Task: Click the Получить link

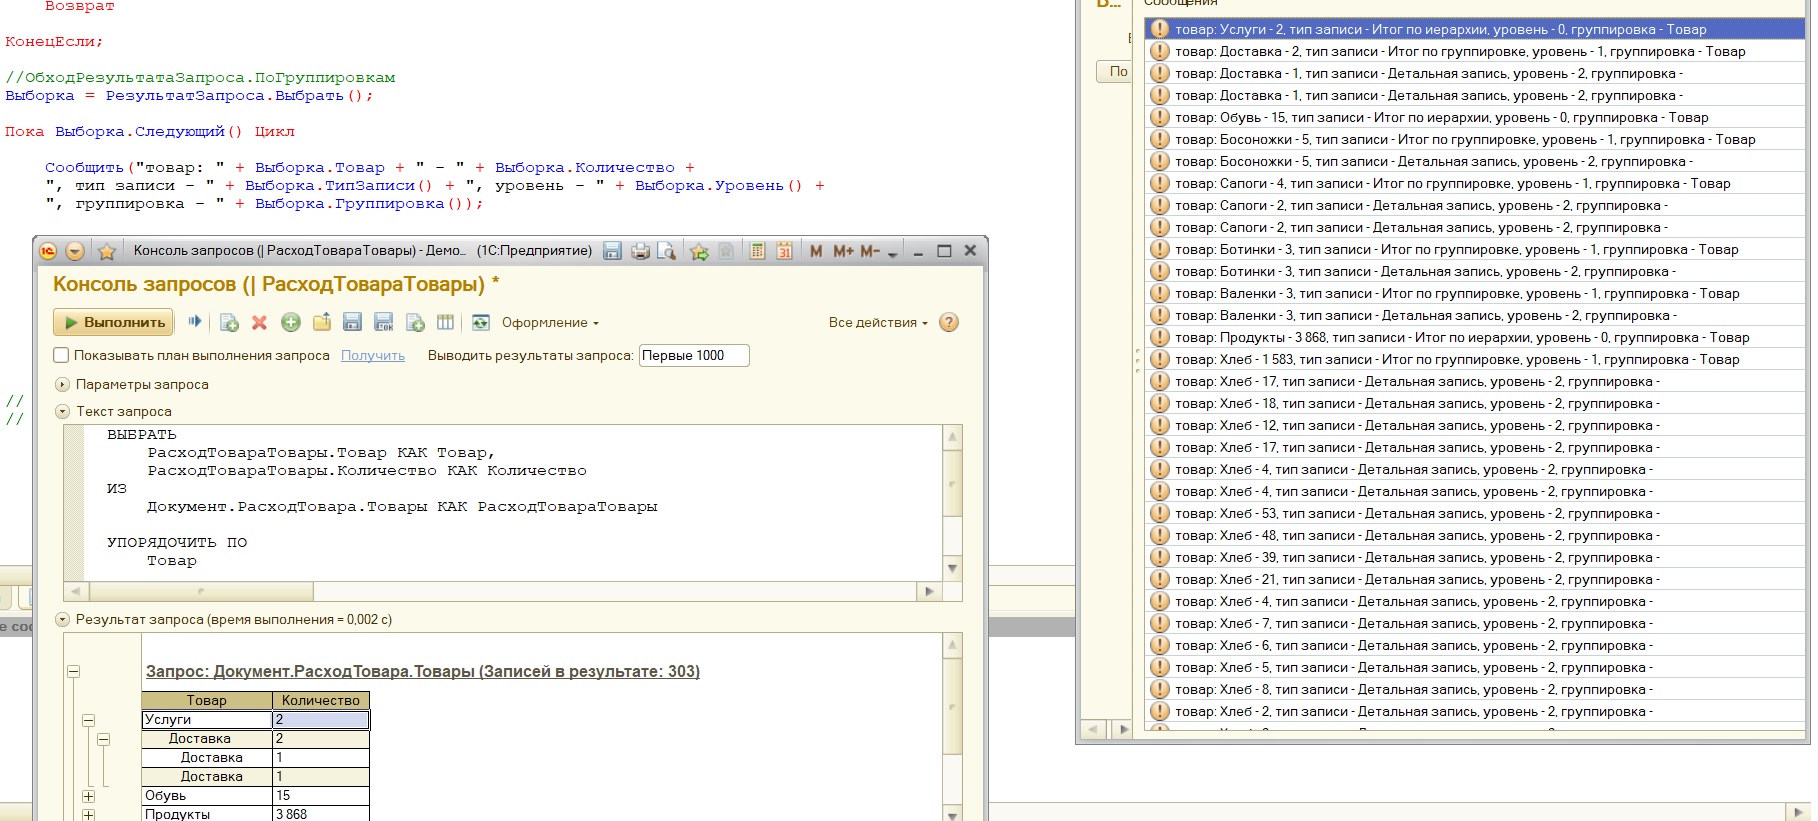Action: 373,355
